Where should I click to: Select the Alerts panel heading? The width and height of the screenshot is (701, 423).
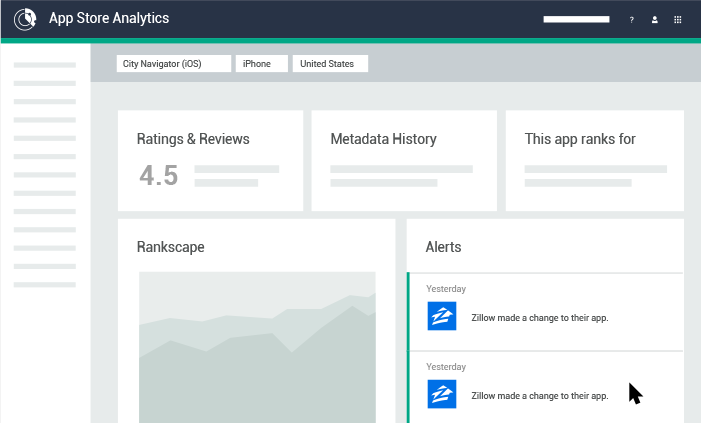[443, 247]
